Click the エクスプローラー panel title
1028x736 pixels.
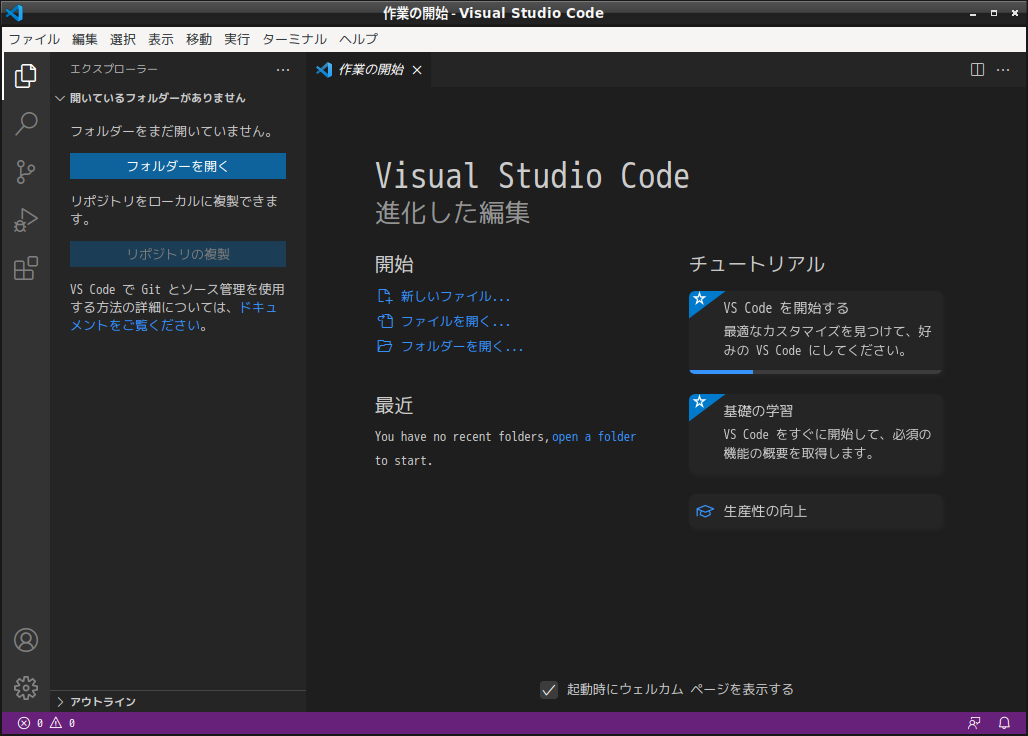114,69
